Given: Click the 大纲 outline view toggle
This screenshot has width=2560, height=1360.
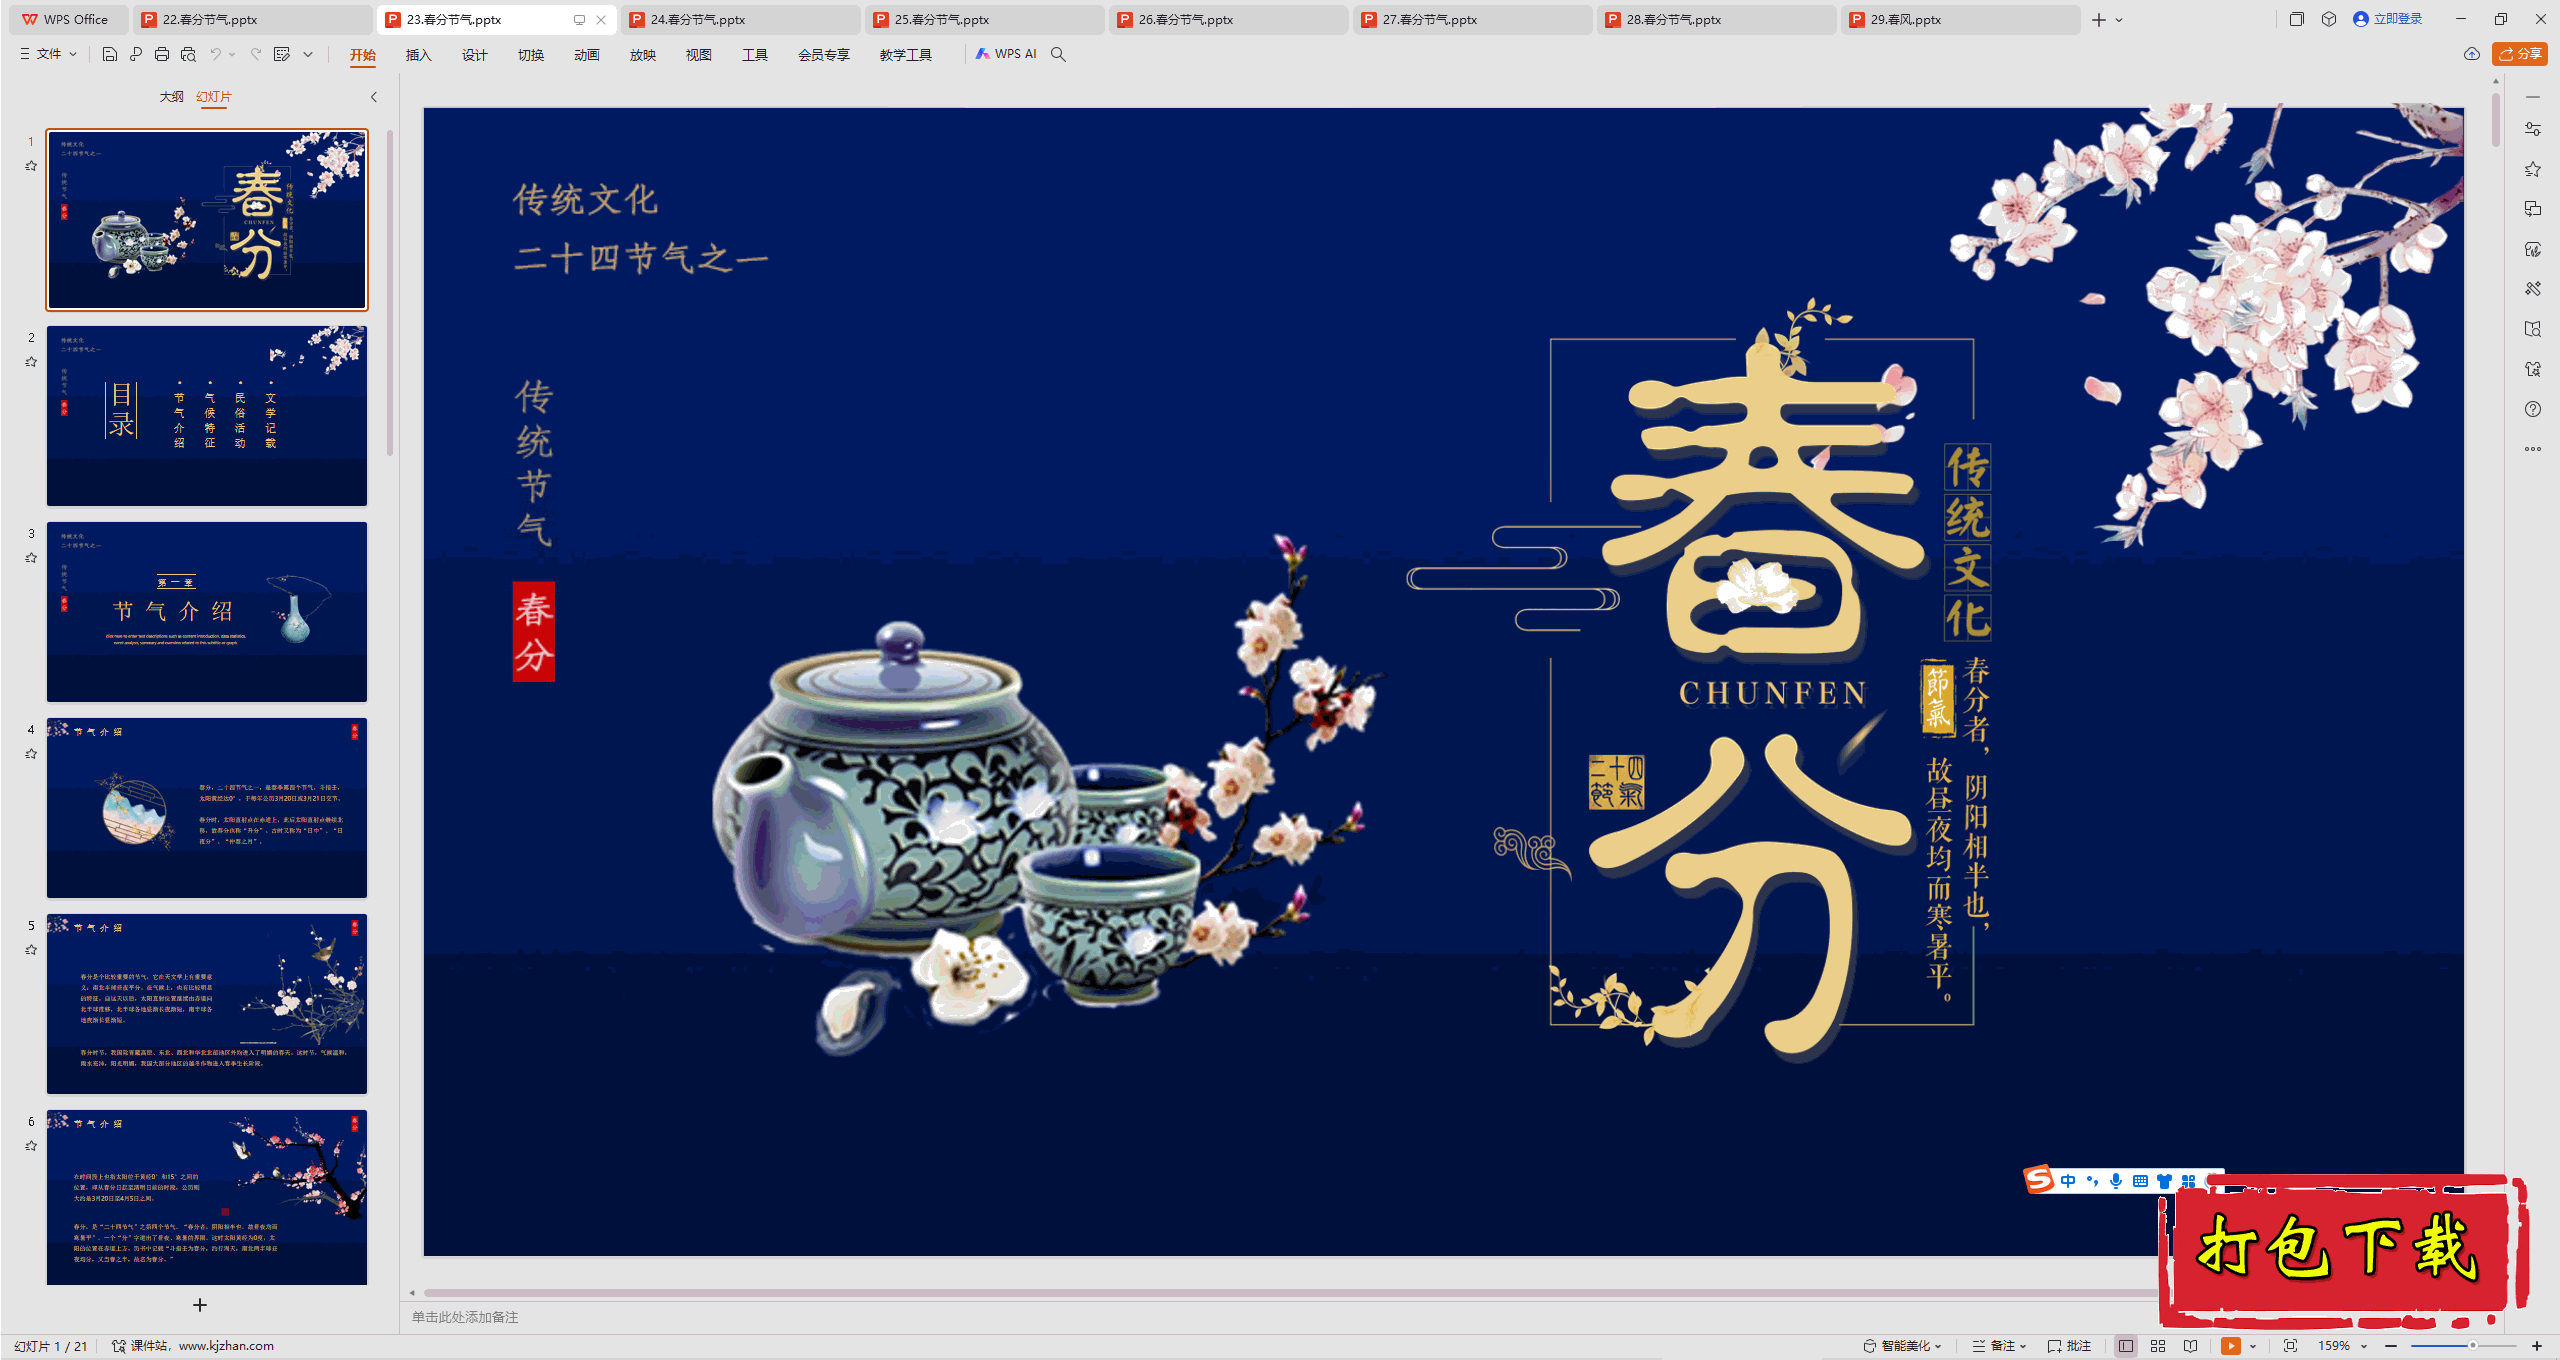Looking at the screenshot, I should click(x=172, y=97).
